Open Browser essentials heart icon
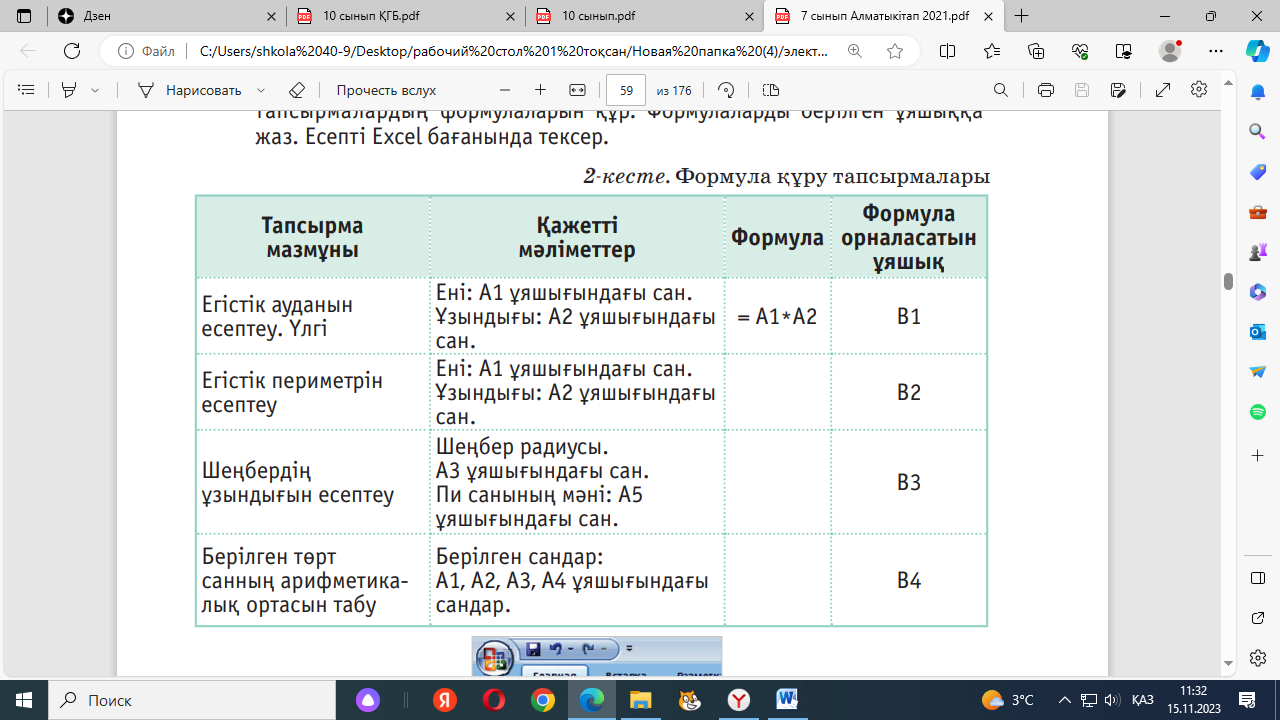 [x=1080, y=51]
